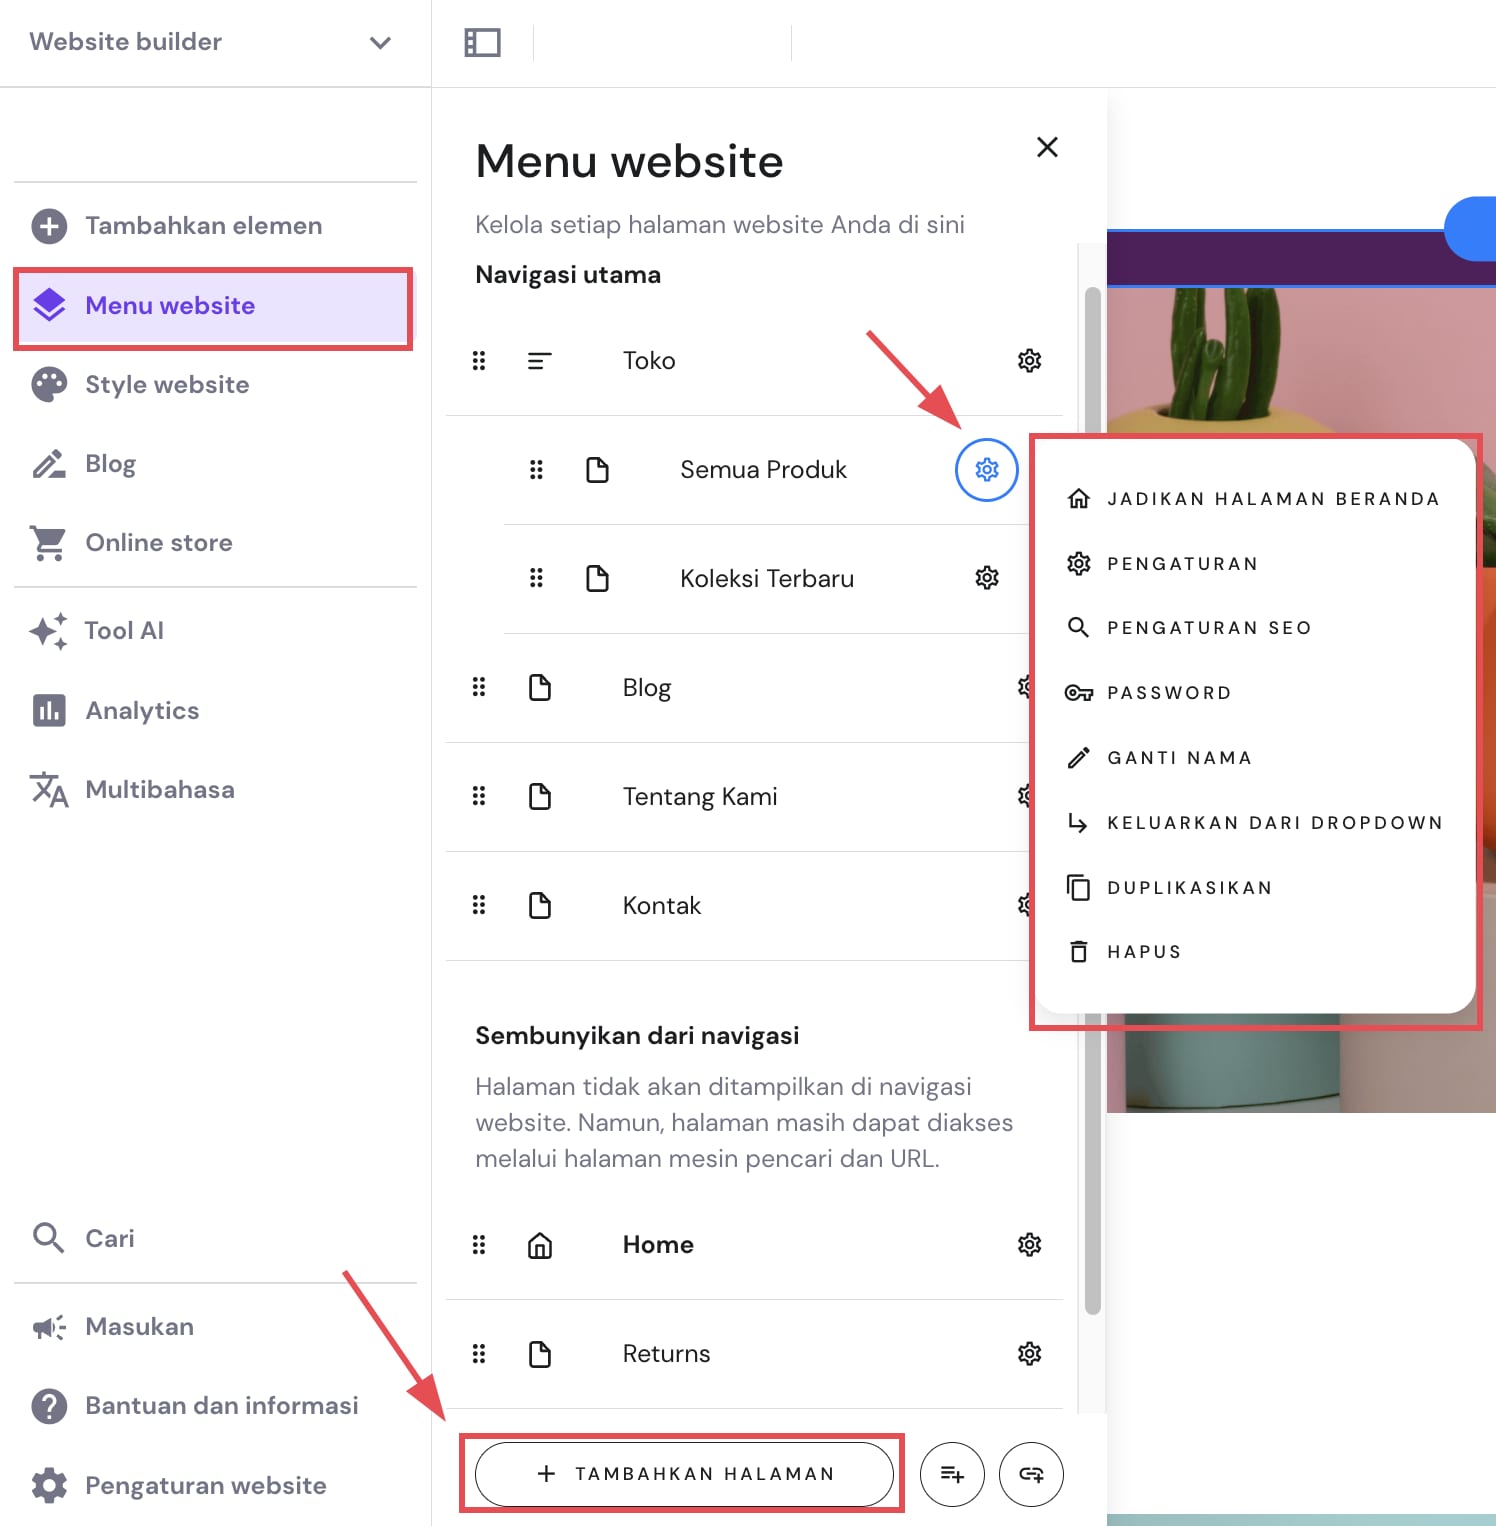This screenshot has width=1496, height=1526.
Task: Choose Jadikan Halaman Beranda from menu
Action: tap(1272, 499)
